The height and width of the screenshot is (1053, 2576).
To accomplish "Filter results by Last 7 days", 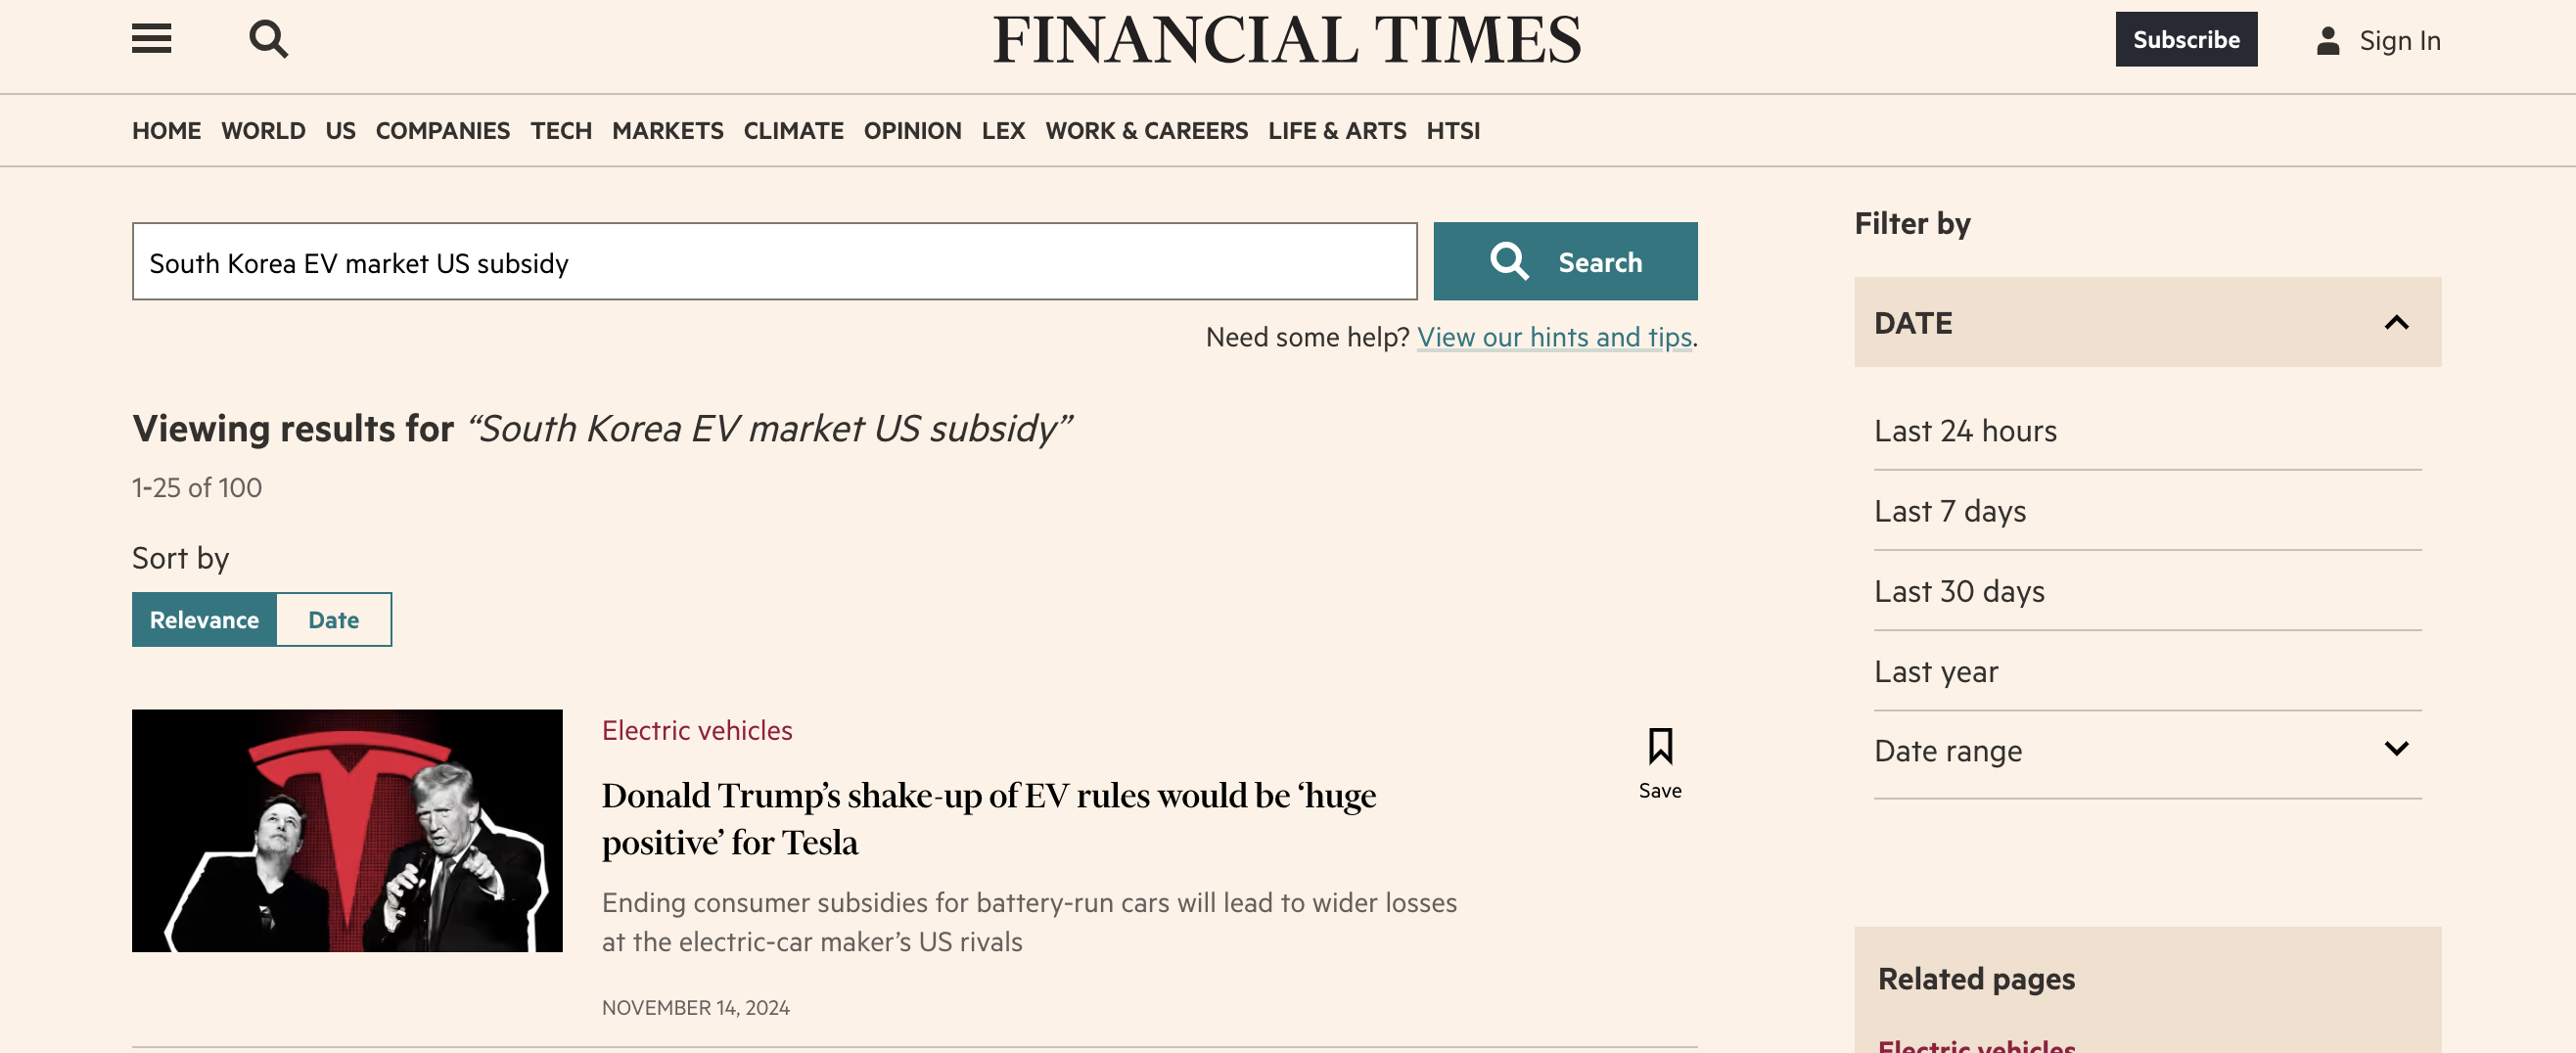I will [1947, 510].
